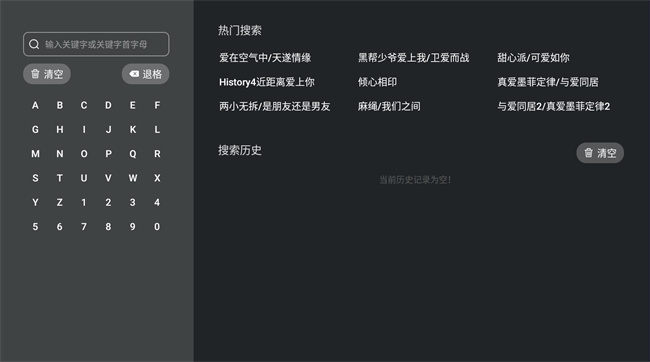650x362 pixels.
Task: Select letter K on the keyboard
Action: tap(133, 130)
